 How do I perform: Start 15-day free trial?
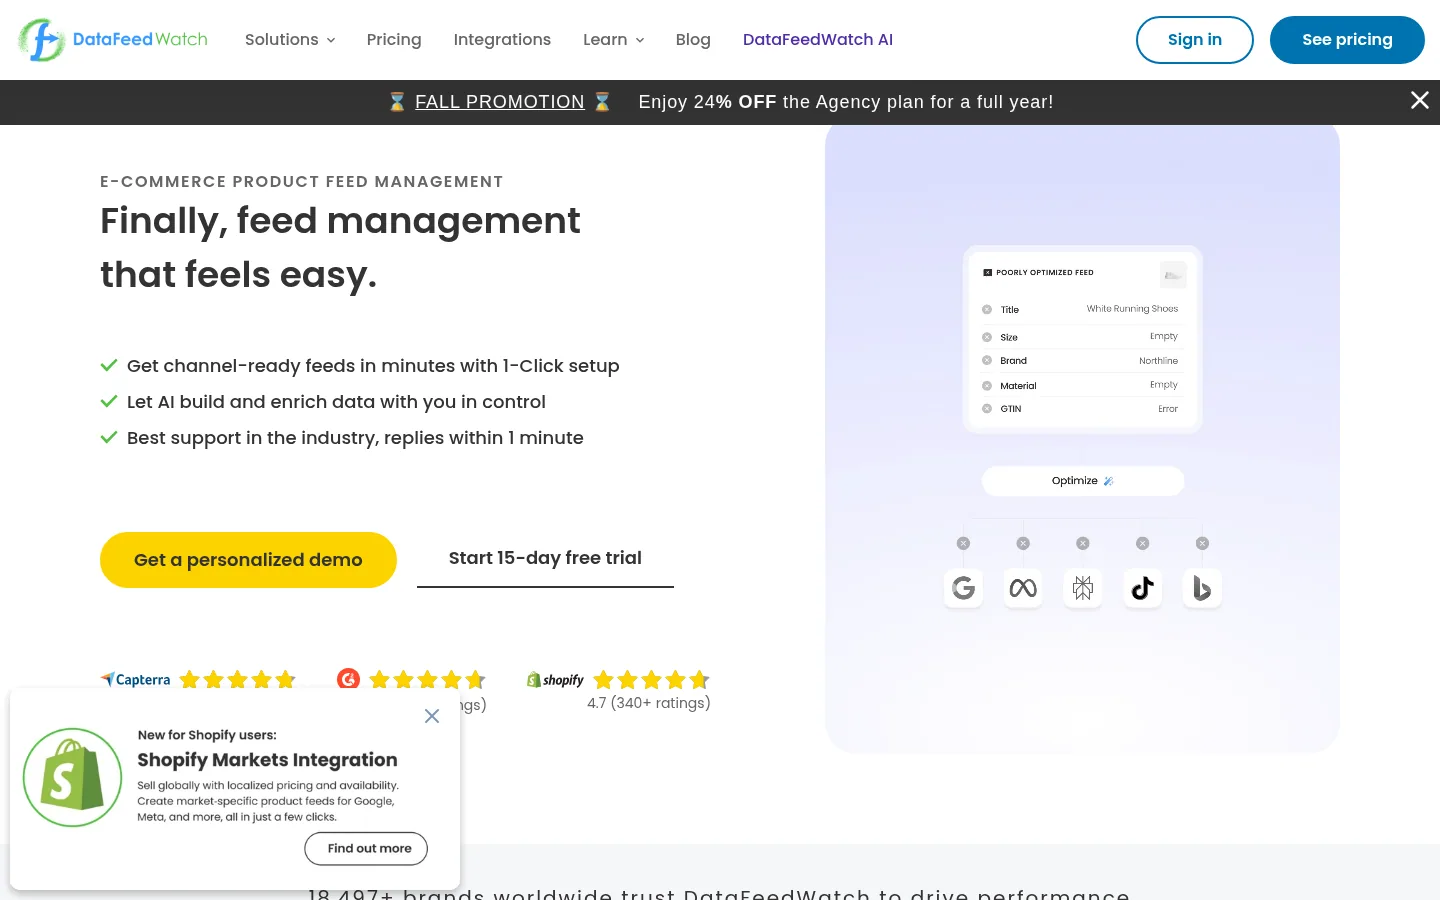[x=545, y=559]
